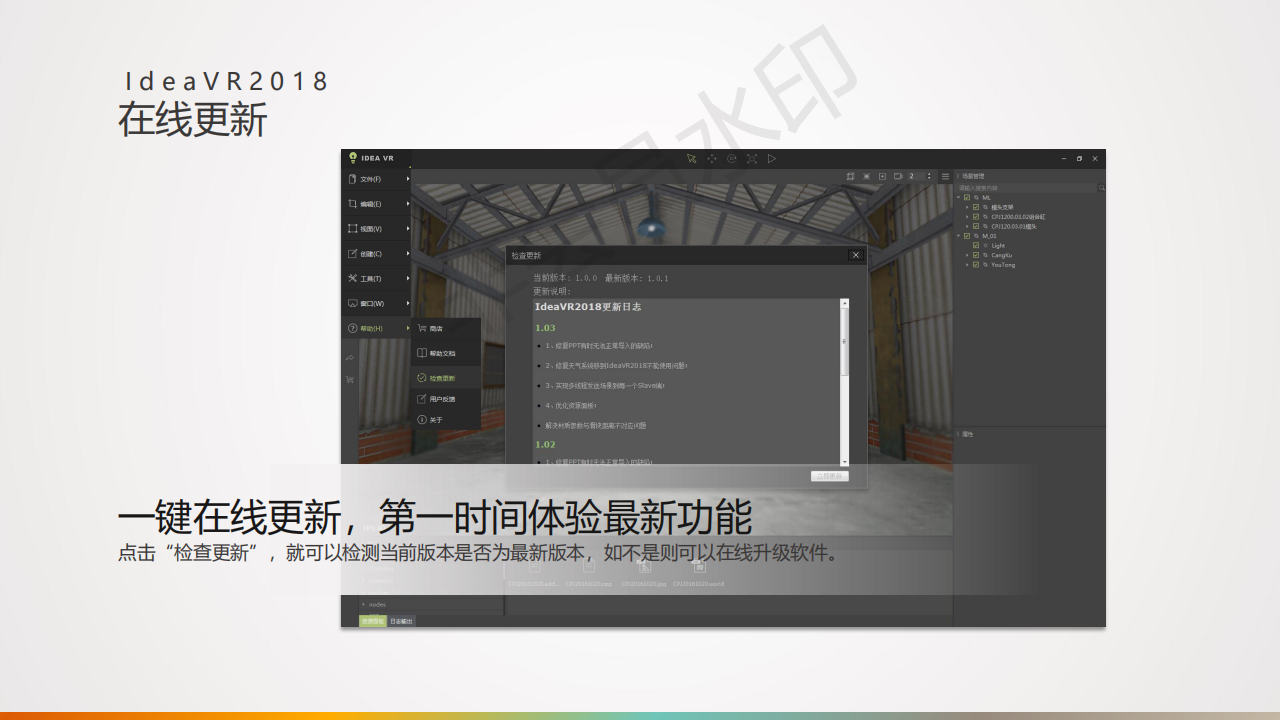Viewport: 1280px width, 720px height.
Task: Expand the nodes folder in resource panel
Action: pyautogui.click(x=363, y=604)
